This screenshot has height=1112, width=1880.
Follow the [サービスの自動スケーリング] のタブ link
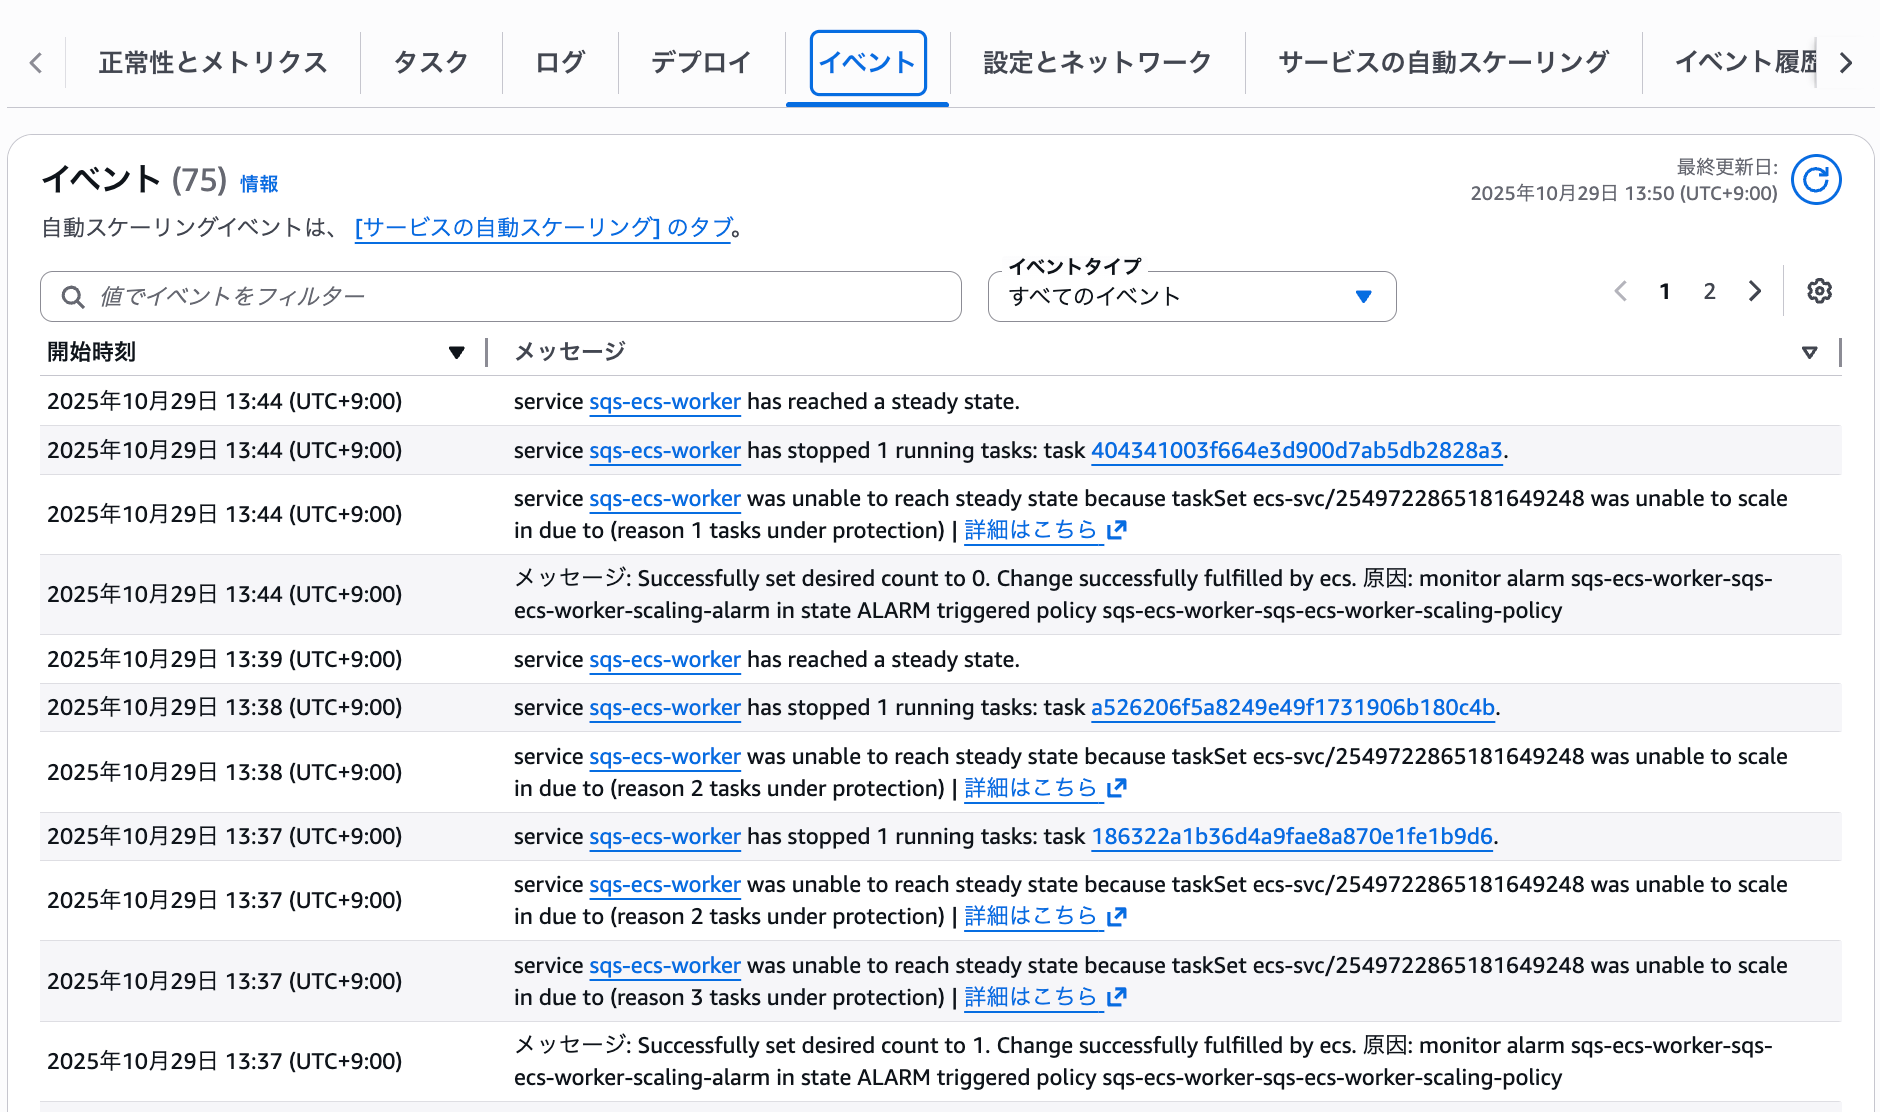(x=544, y=228)
